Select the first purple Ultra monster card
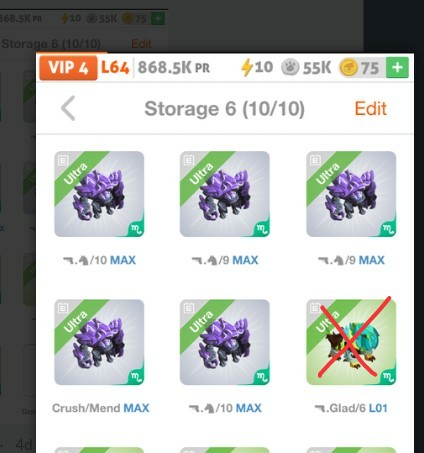Image resolution: width=424 pixels, height=453 pixels. click(x=99, y=194)
